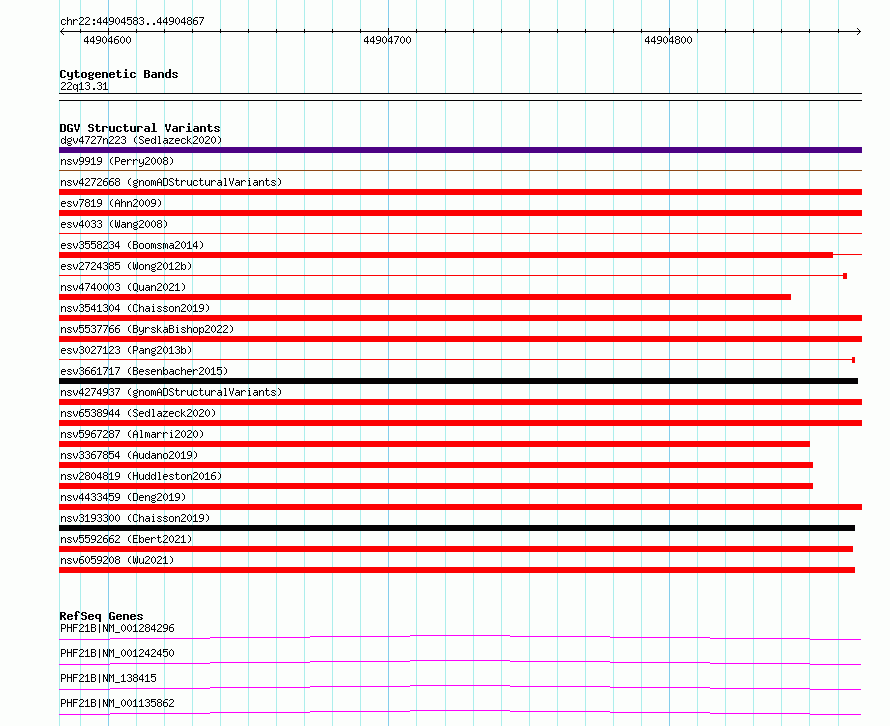Select the PHF21B|NM_138415 gene label
The height and width of the screenshot is (726, 890).
point(108,678)
